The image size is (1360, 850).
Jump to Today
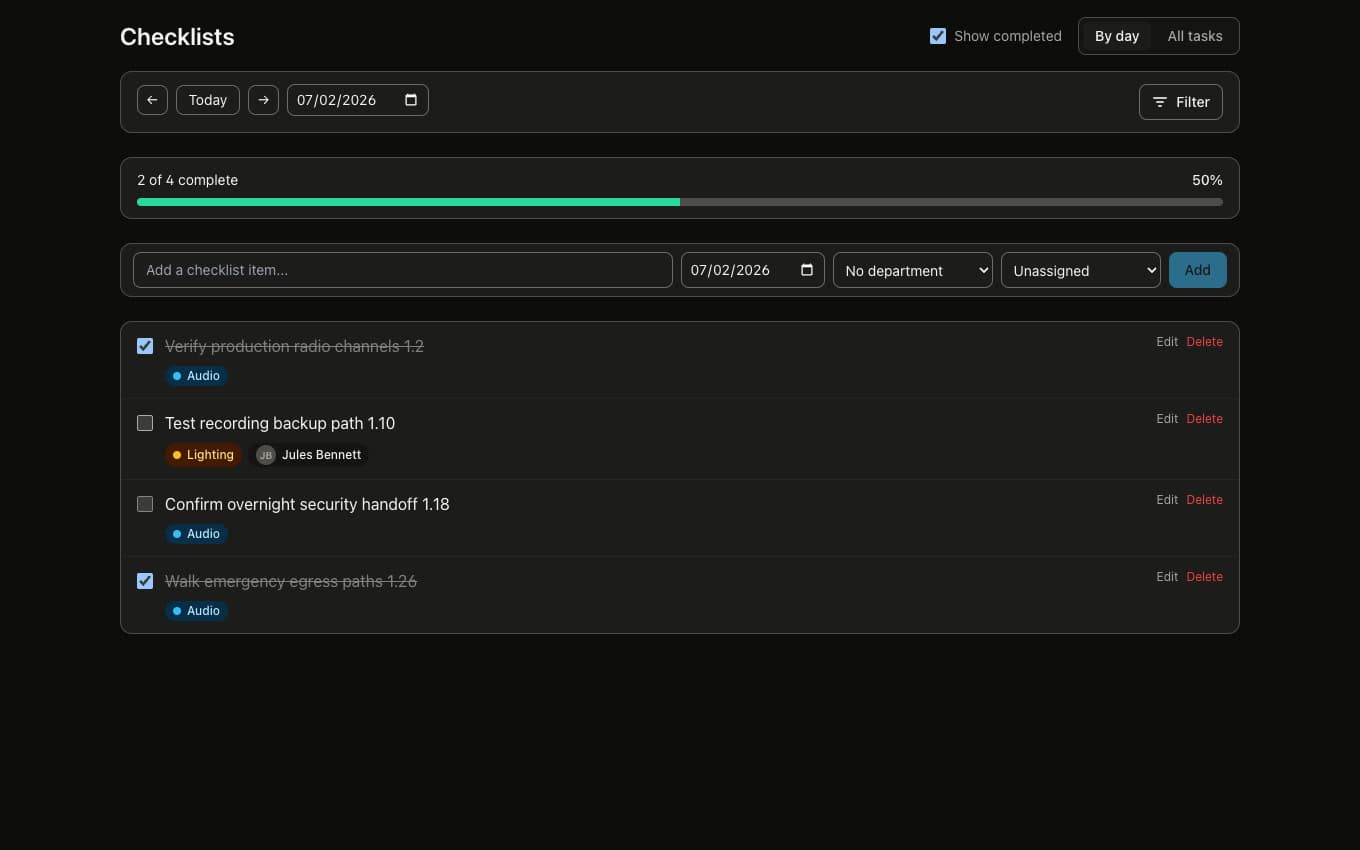208,100
